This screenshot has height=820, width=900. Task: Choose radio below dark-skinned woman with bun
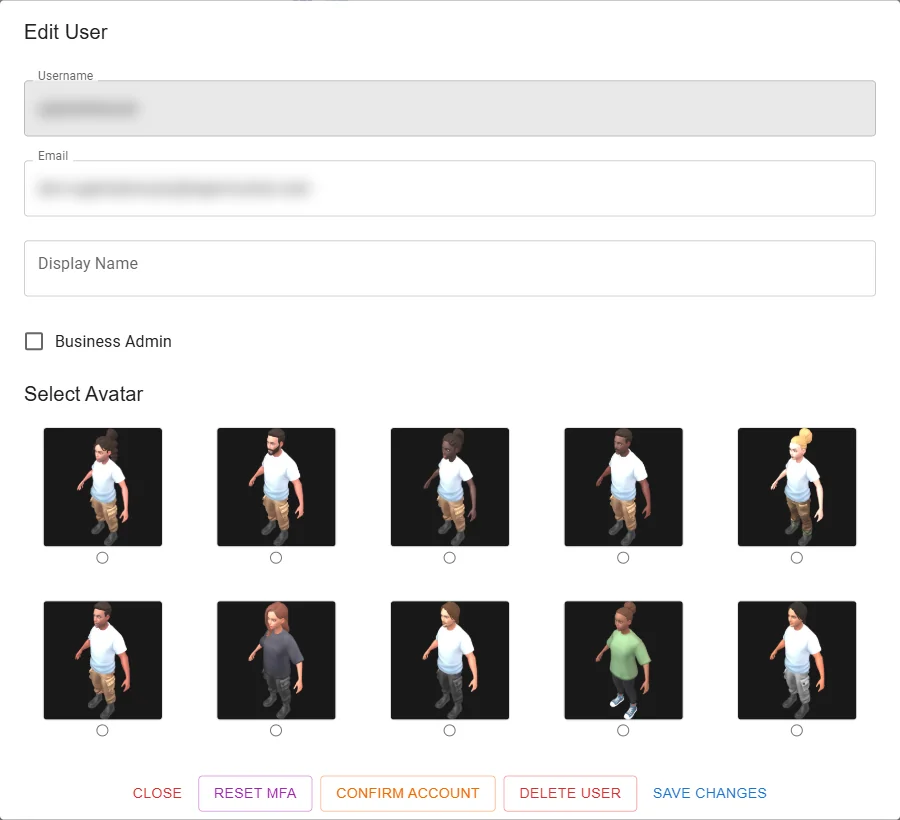(449, 558)
